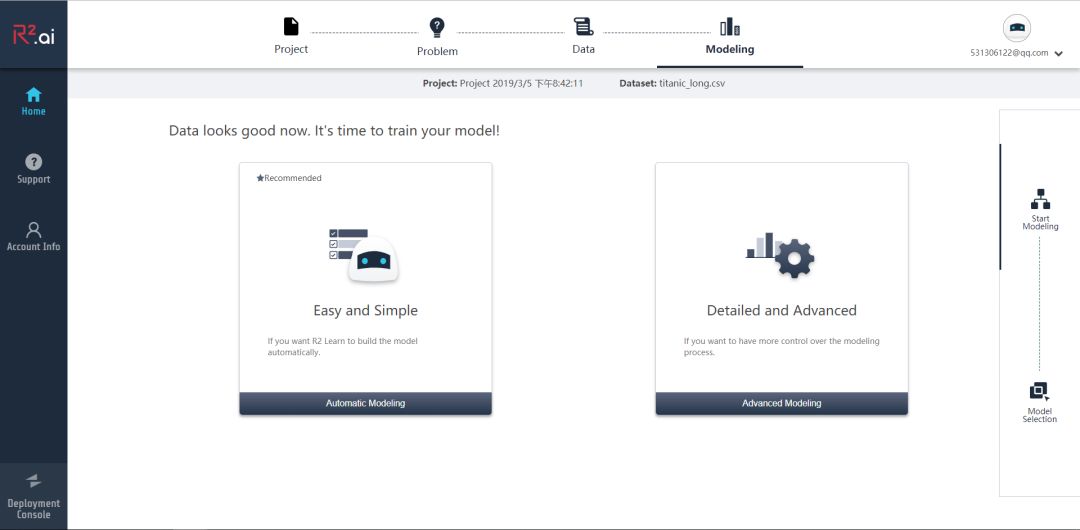Viewport: 1080px width, 530px height.
Task: Click the user avatar robot icon
Action: point(1017,28)
